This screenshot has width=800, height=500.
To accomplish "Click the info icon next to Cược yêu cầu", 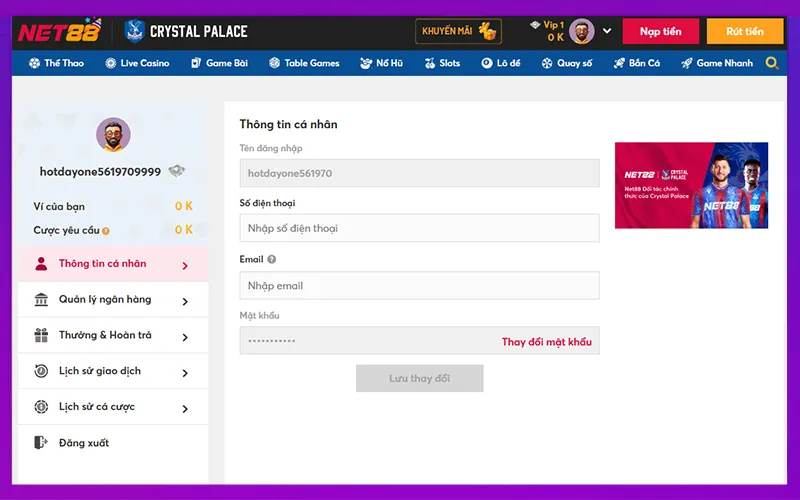I will point(106,231).
